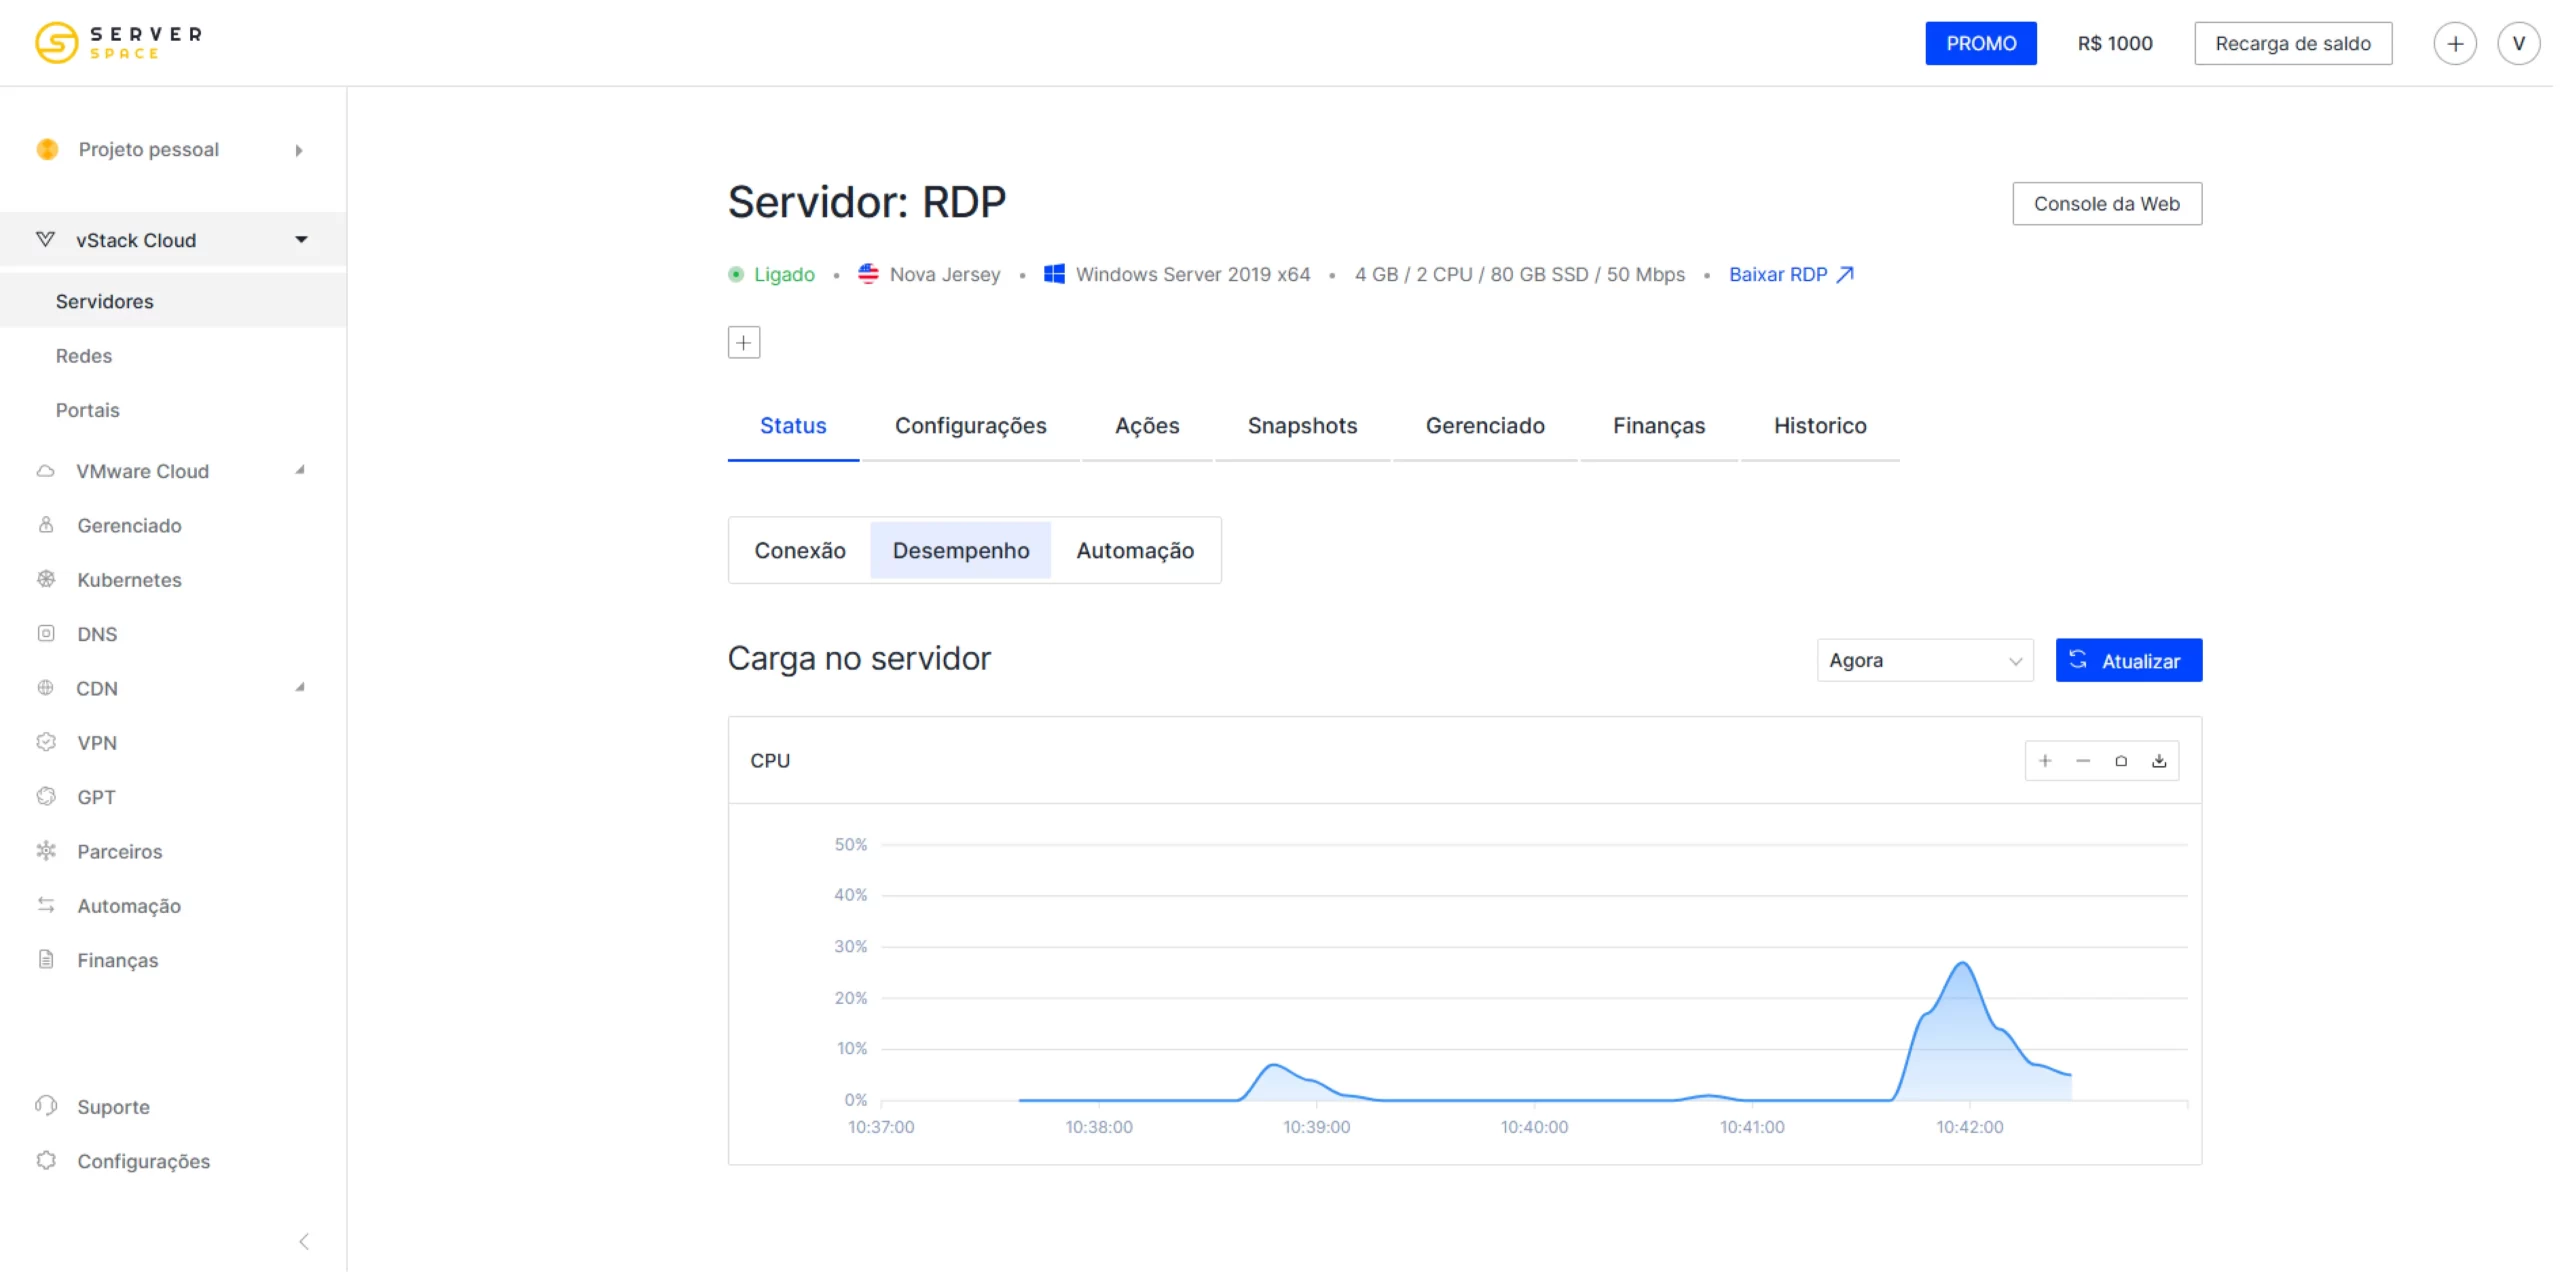Select the Automação segment toggle
The height and width of the screenshot is (1277, 2560).
pyautogui.click(x=1134, y=551)
